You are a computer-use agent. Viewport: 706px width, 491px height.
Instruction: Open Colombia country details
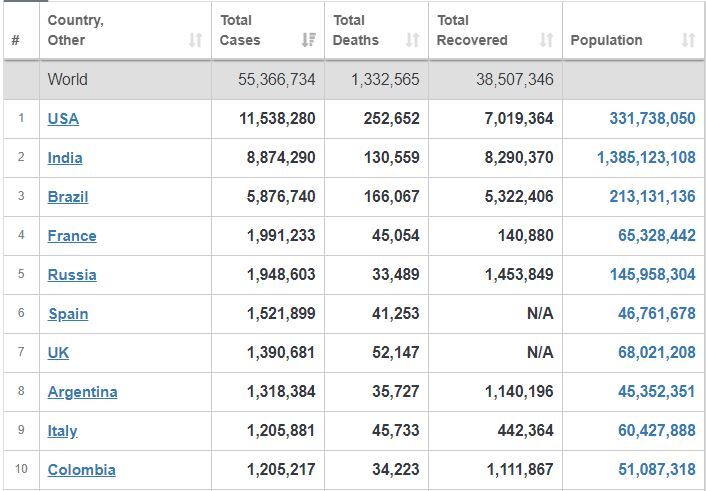[x=81, y=470]
